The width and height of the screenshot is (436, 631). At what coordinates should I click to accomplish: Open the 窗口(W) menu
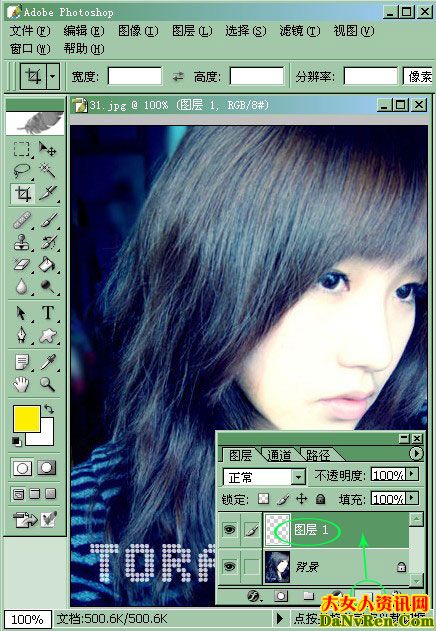[x=30, y=49]
